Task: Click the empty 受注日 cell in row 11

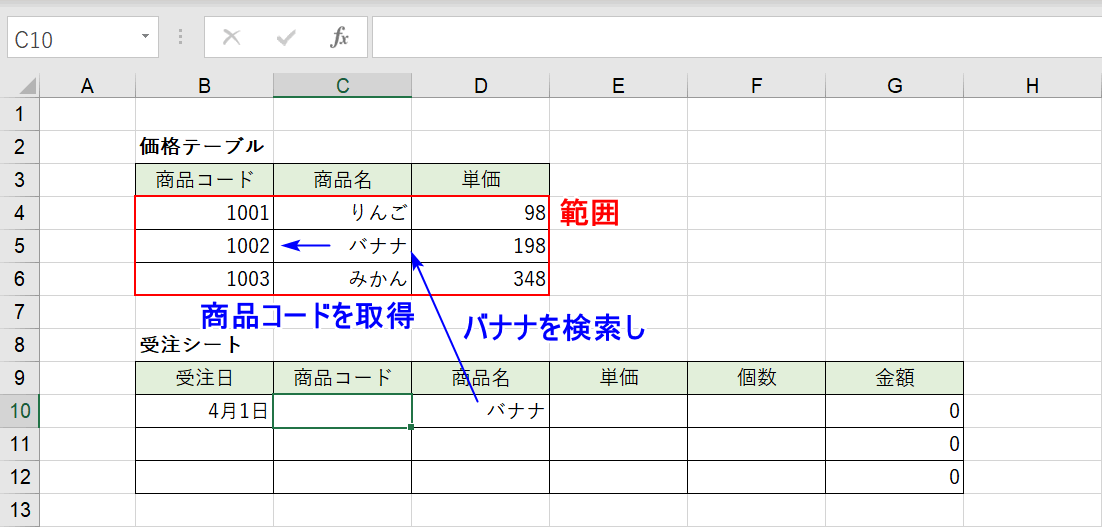Action: 204,443
